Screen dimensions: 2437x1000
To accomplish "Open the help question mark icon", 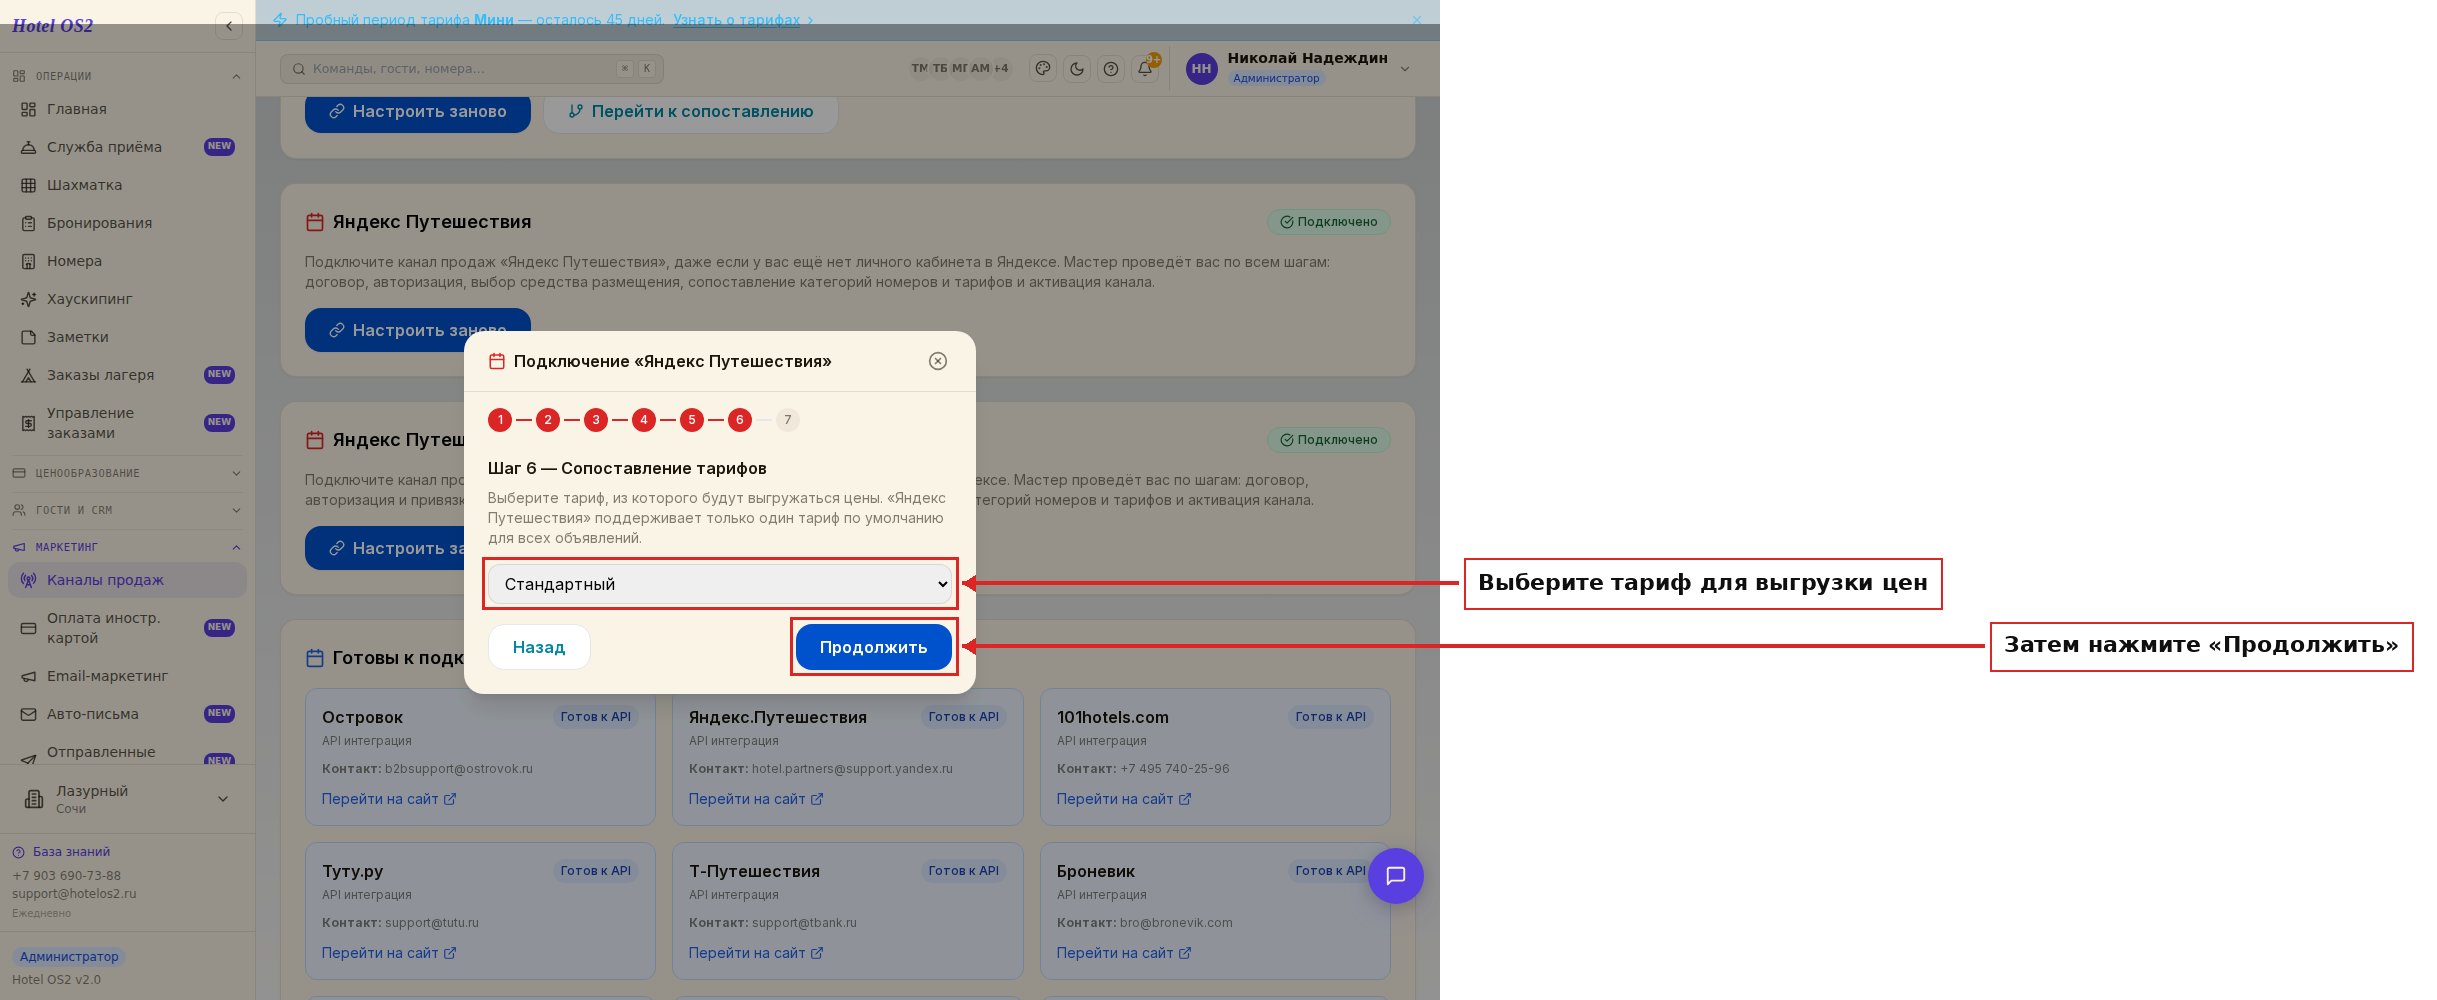I will 1111,69.
